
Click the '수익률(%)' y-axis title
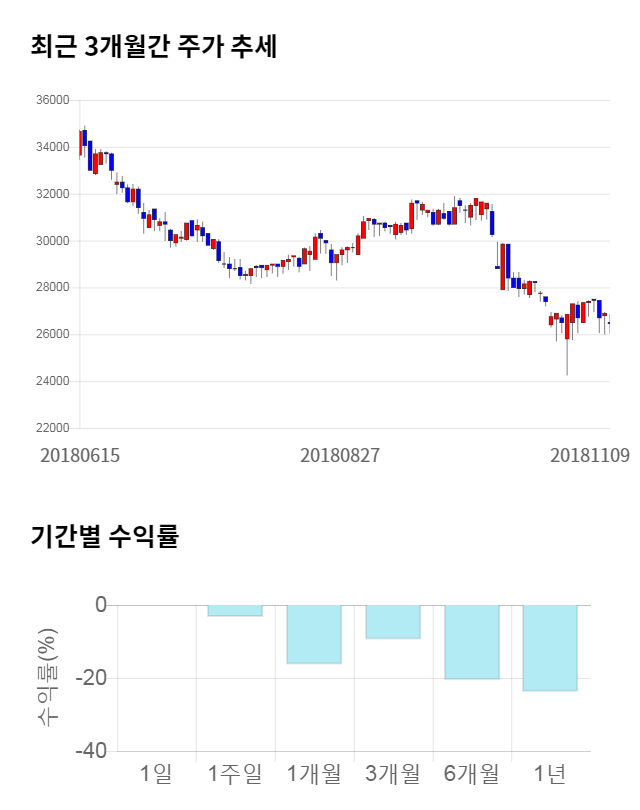tap(47, 677)
